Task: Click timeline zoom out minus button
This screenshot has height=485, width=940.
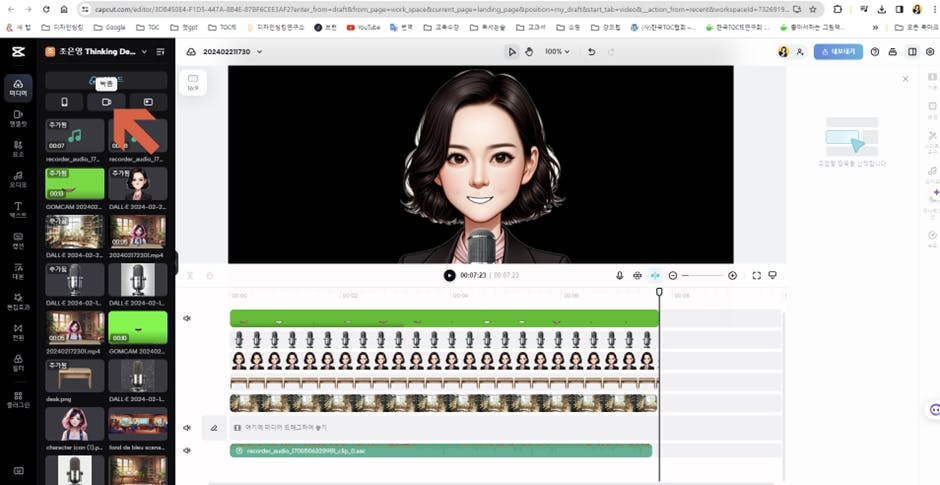Action: [x=673, y=276]
